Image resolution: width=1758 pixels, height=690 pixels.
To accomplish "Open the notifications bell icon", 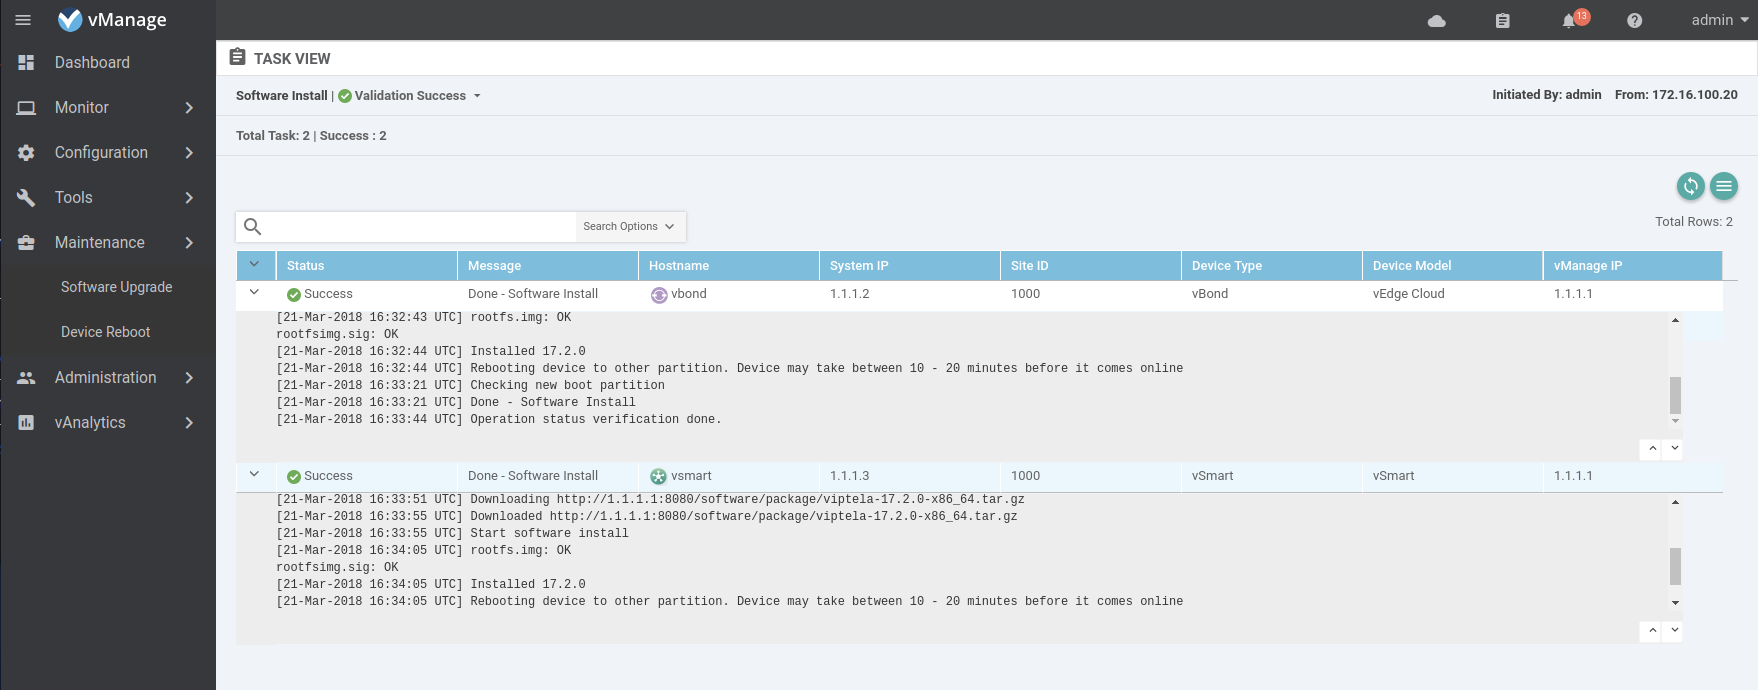I will 1569,21.
